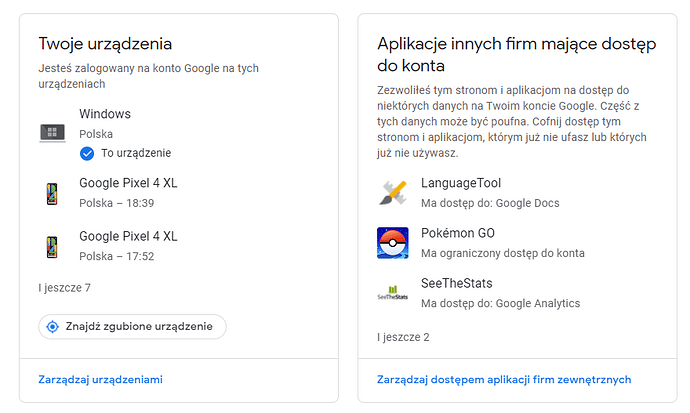Image resolution: width=690 pixels, height=413 pixels.
Task: Click the Pokémon GO Poké Ball icon
Action: 392,243
